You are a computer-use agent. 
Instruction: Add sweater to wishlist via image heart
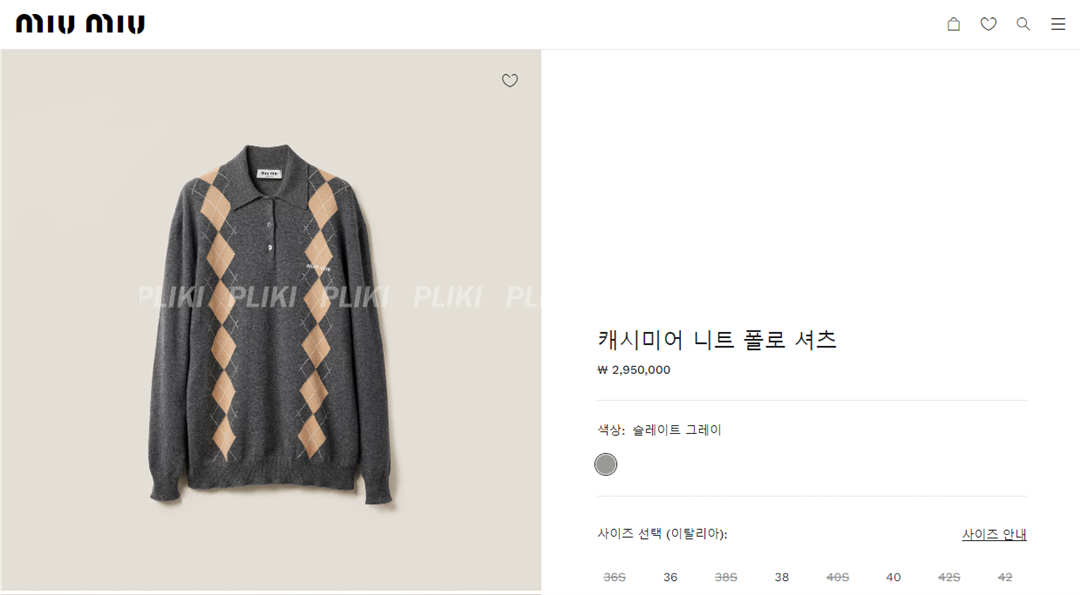(510, 81)
